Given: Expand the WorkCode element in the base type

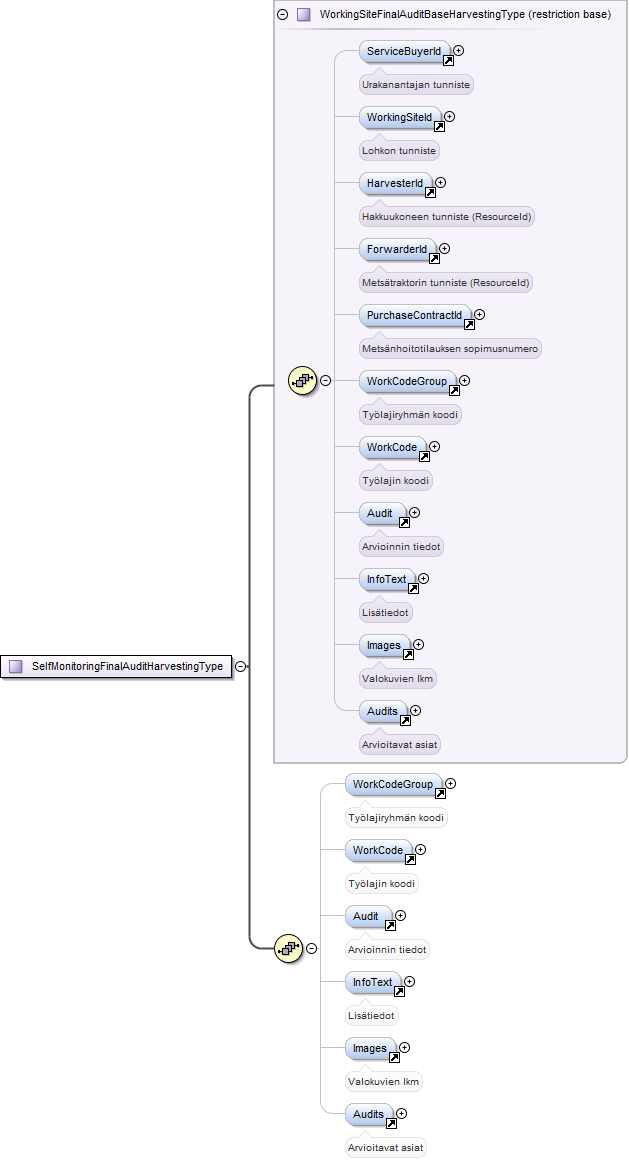Looking at the screenshot, I should coord(434,446).
